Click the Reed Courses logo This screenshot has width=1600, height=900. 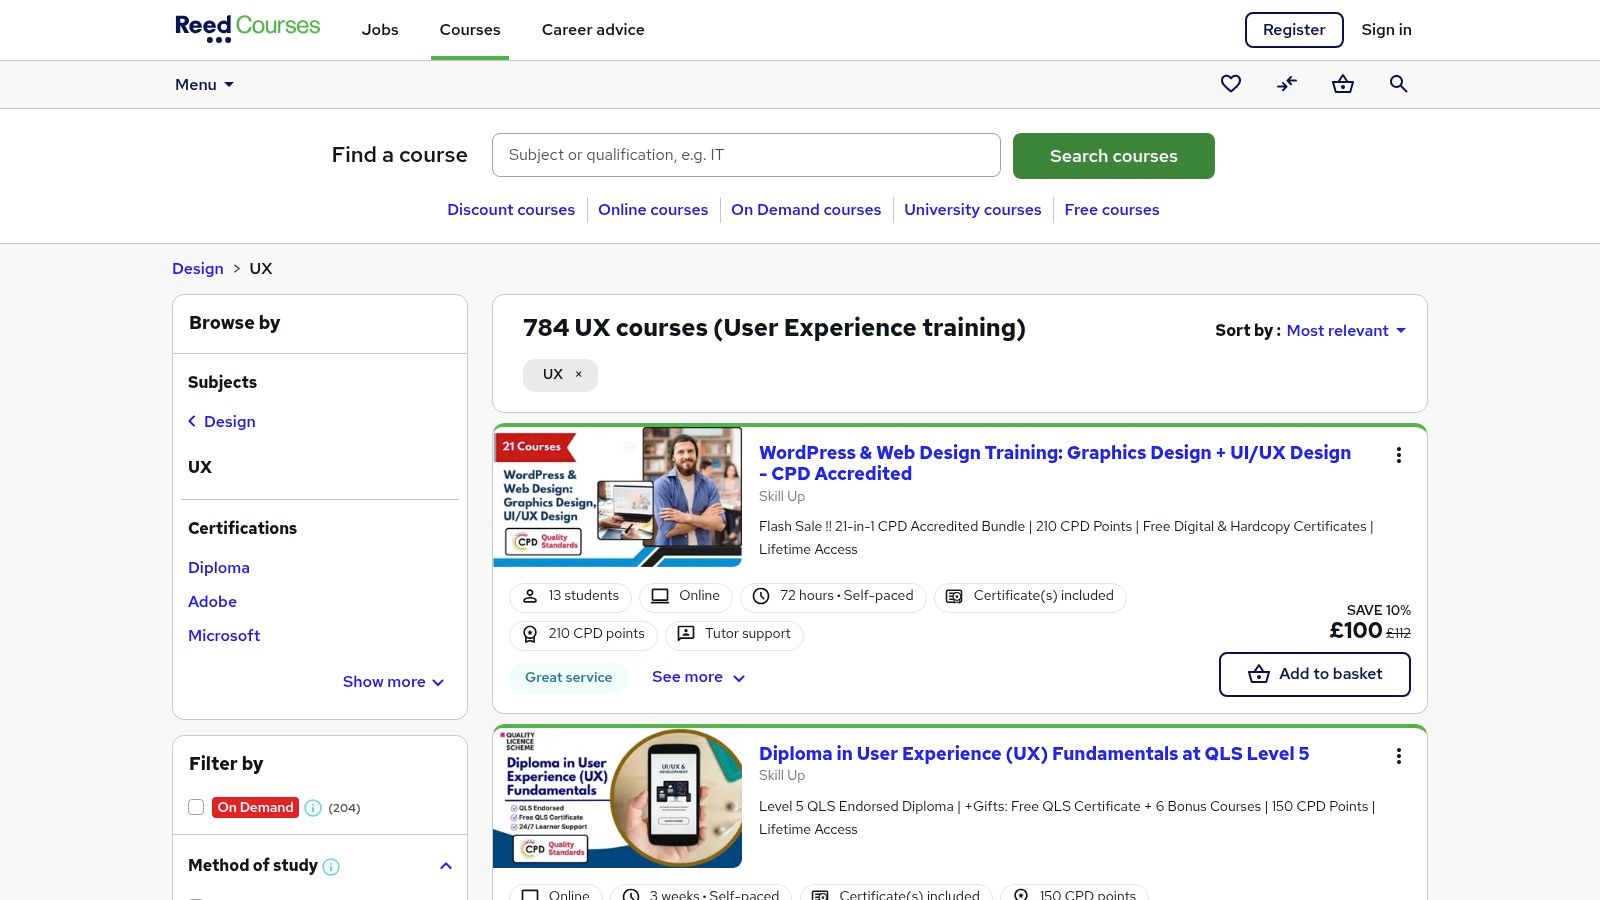247,28
